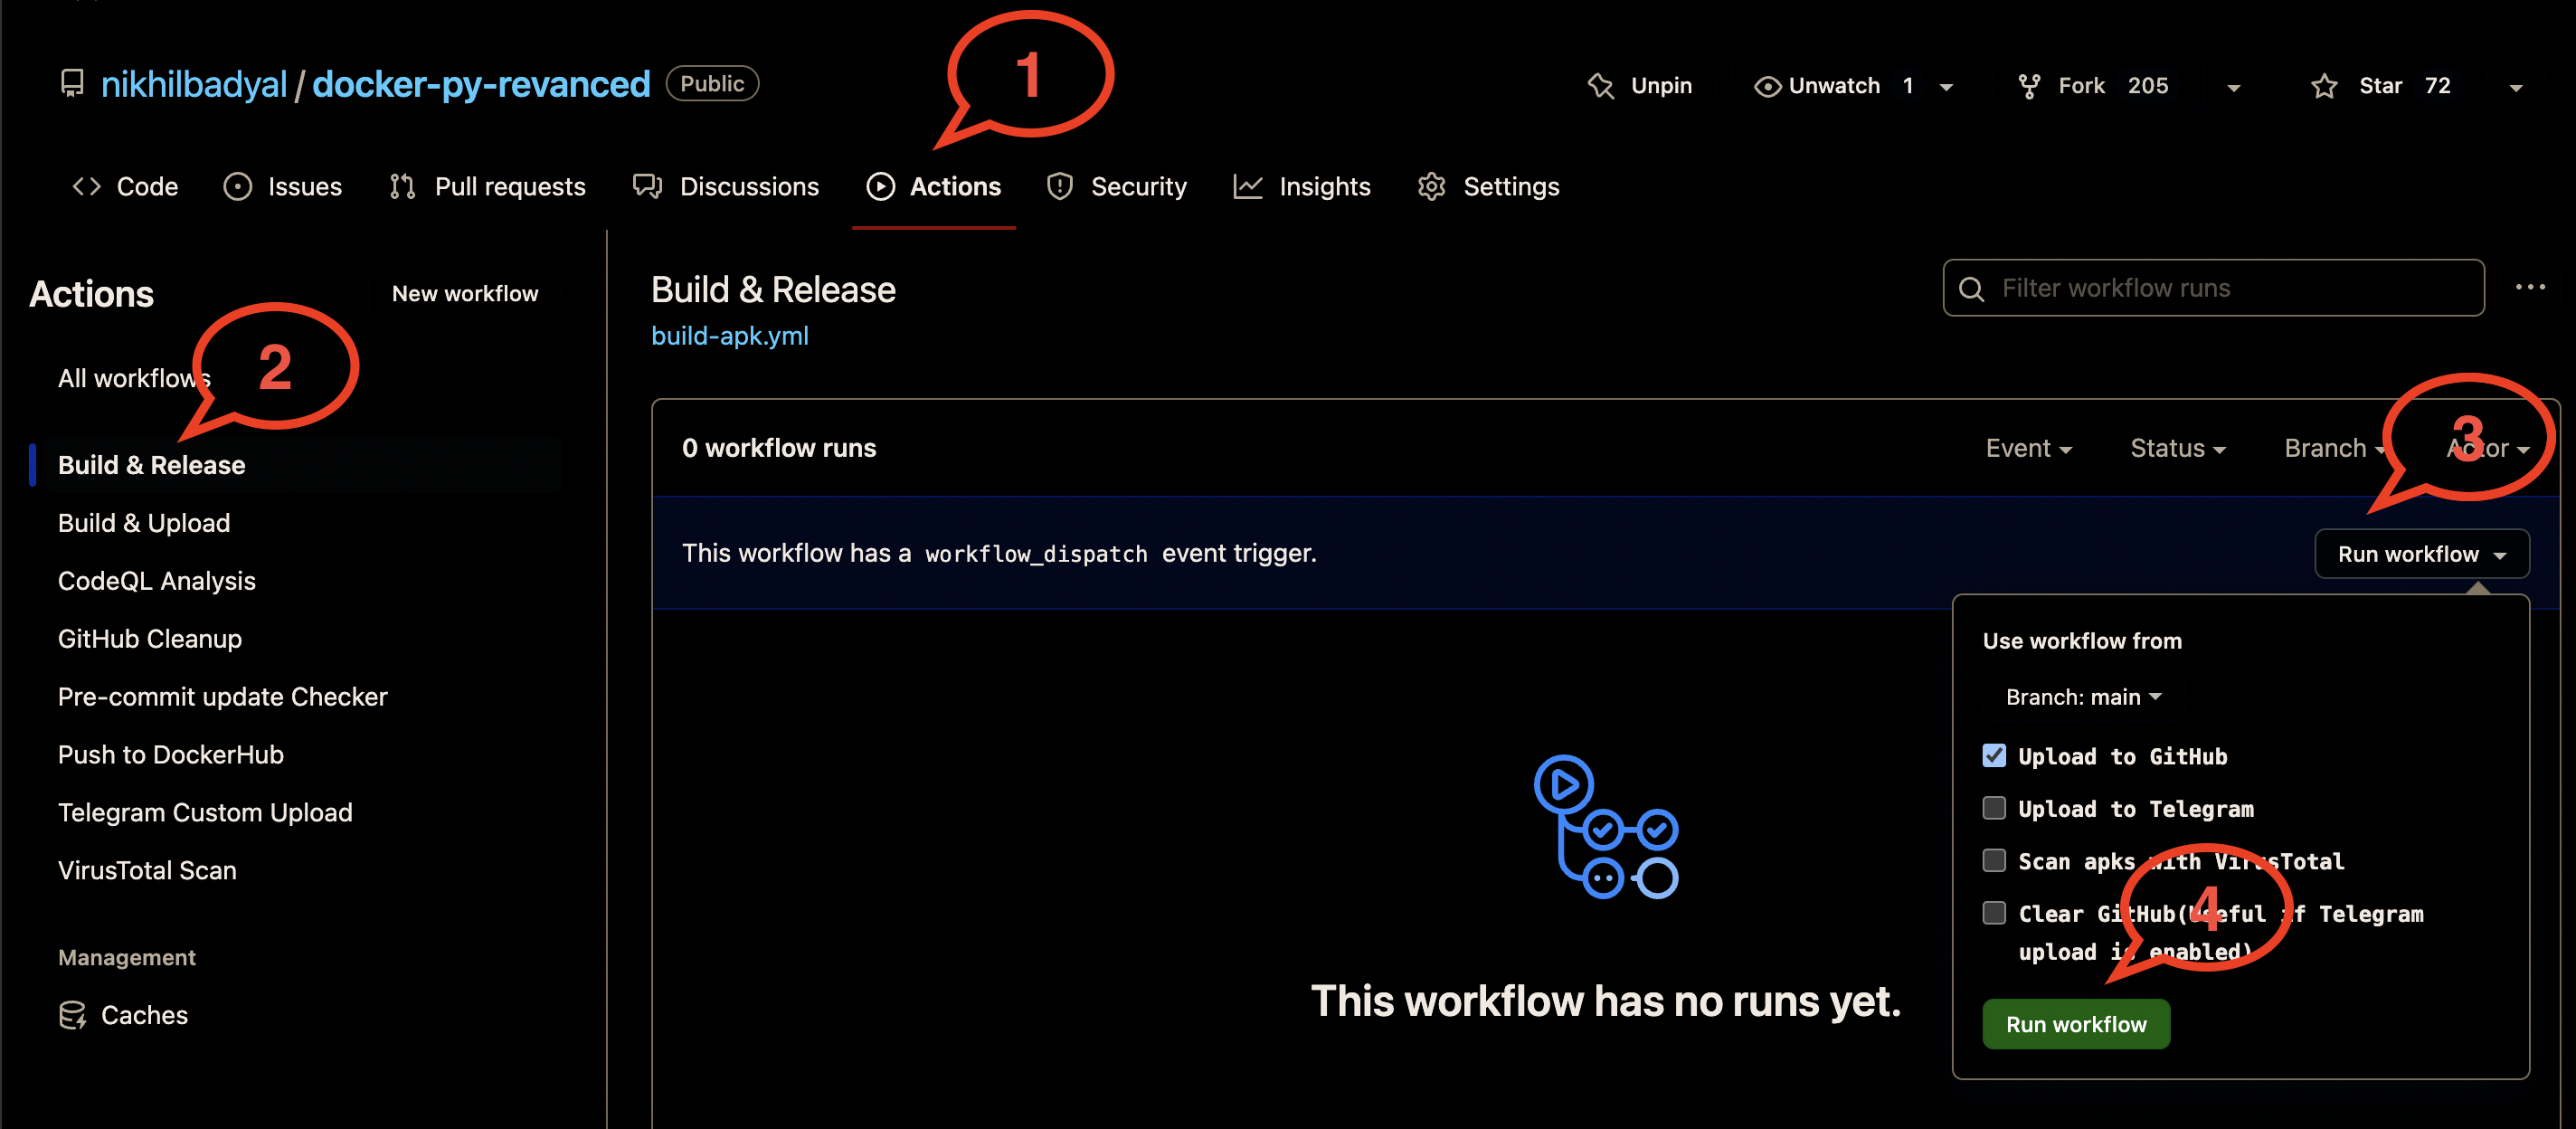Click the Issues circle icon
This screenshot has height=1129, width=2576.
coord(237,186)
